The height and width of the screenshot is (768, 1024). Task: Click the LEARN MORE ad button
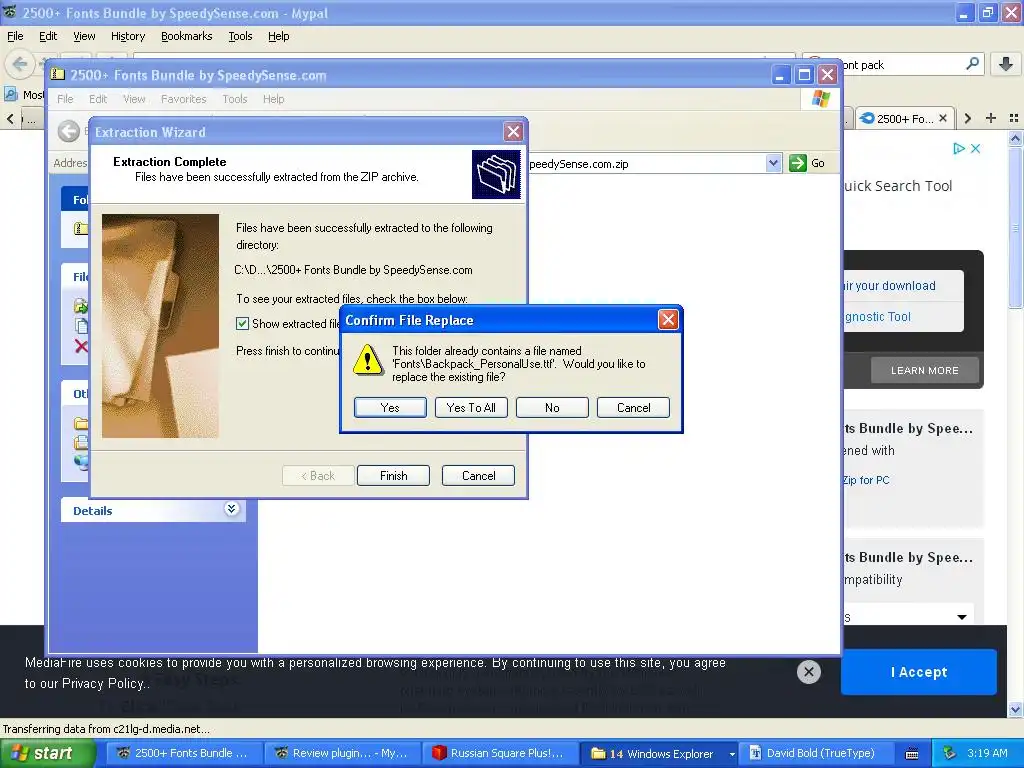coord(924,370)
